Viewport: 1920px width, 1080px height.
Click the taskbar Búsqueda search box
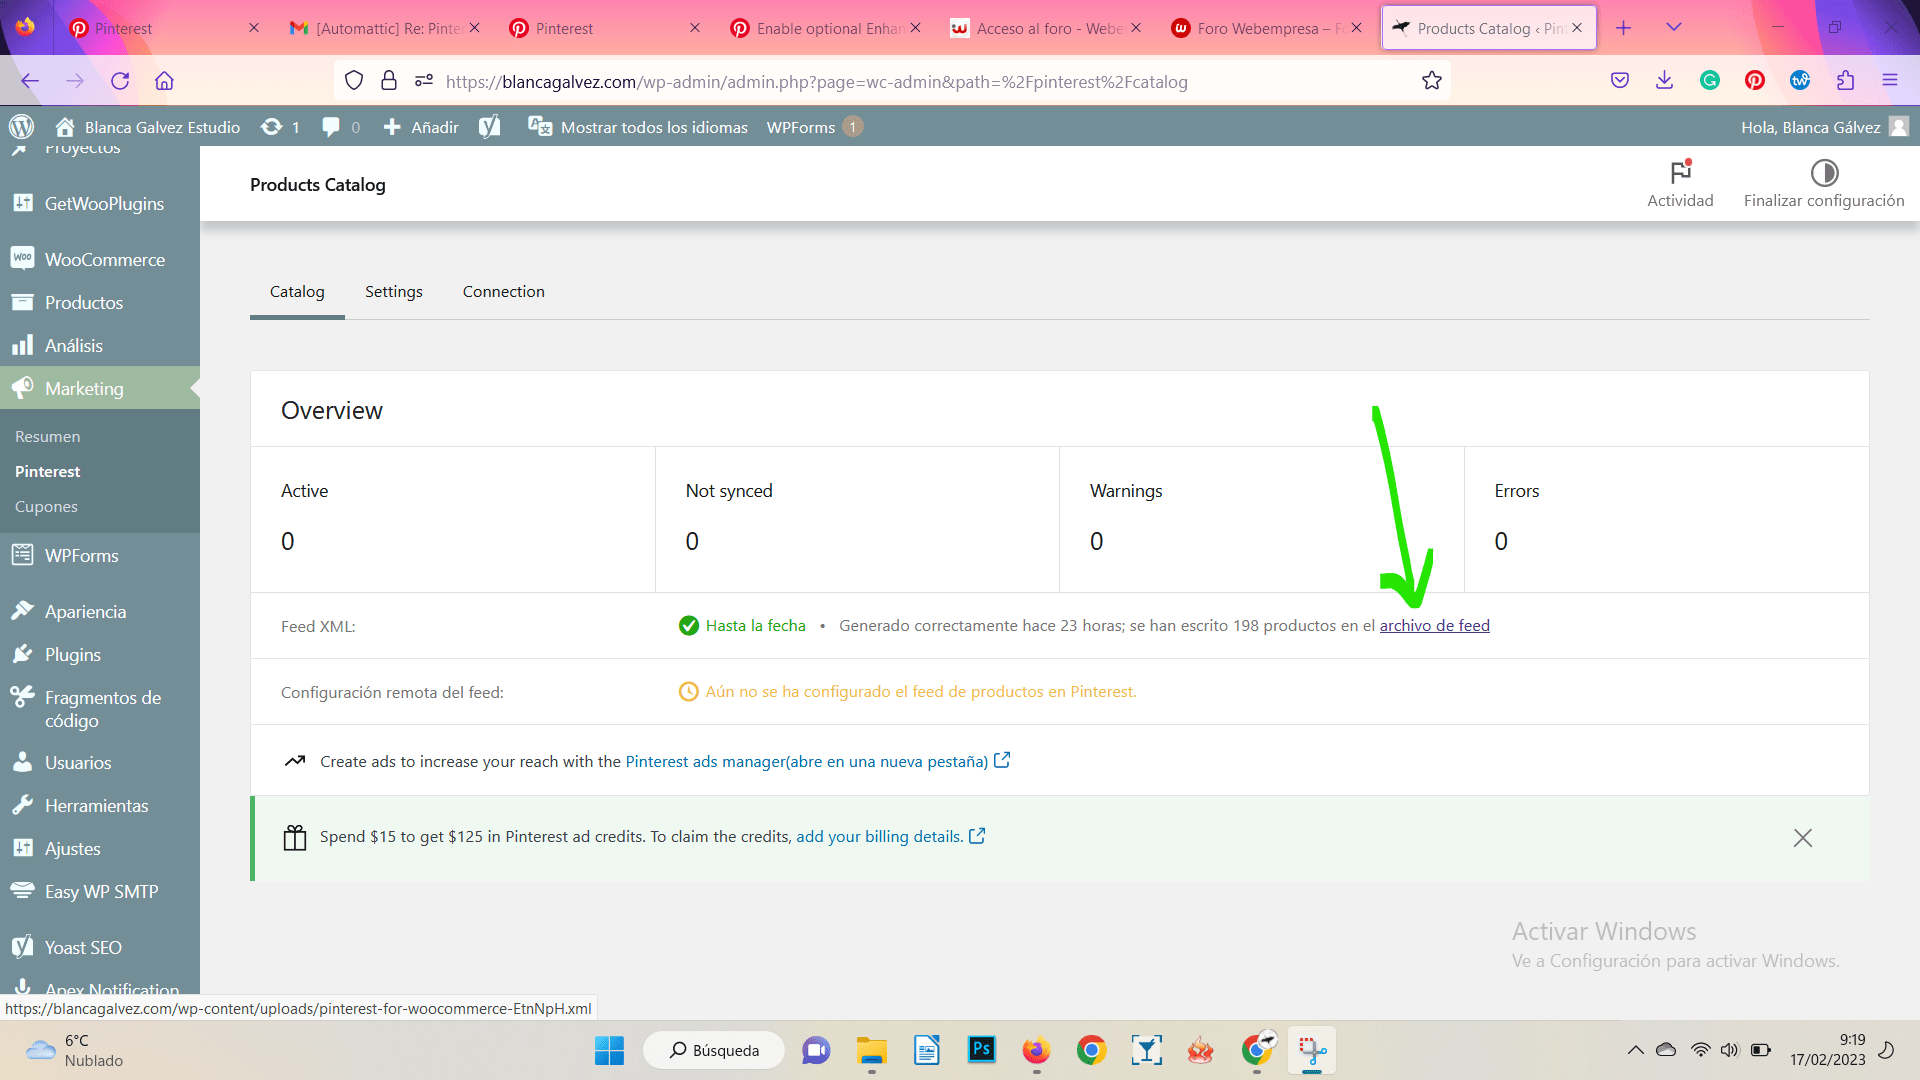pos(714,1051)
